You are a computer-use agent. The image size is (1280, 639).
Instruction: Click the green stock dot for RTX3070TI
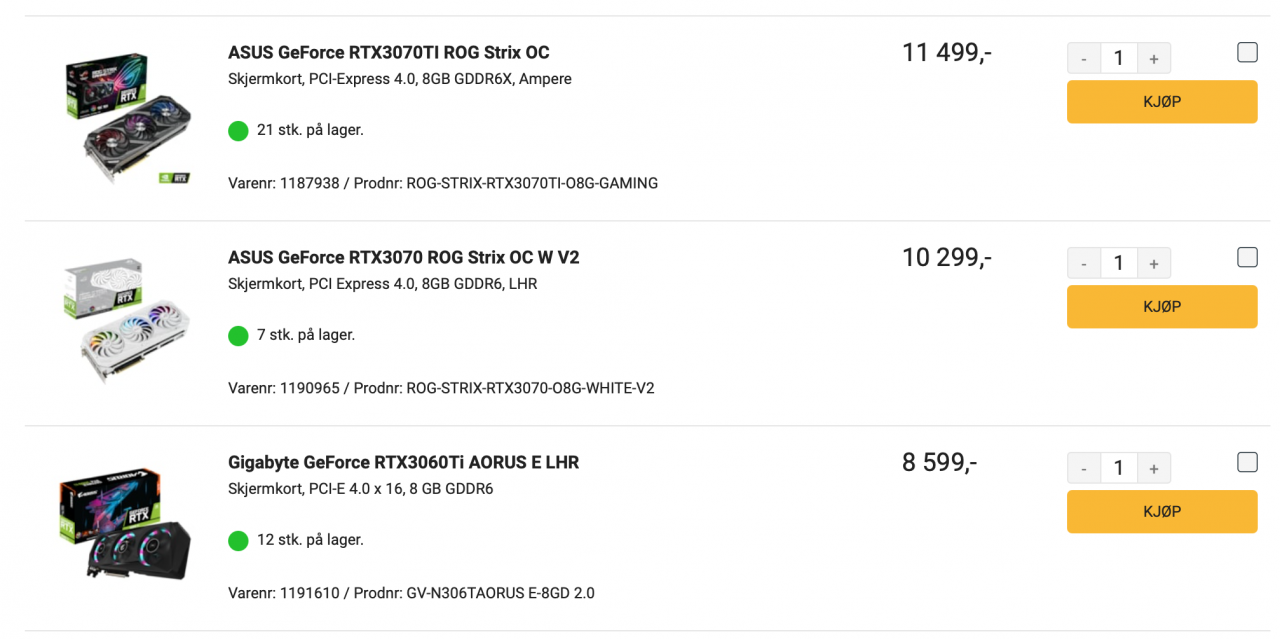tap(238, 130)
